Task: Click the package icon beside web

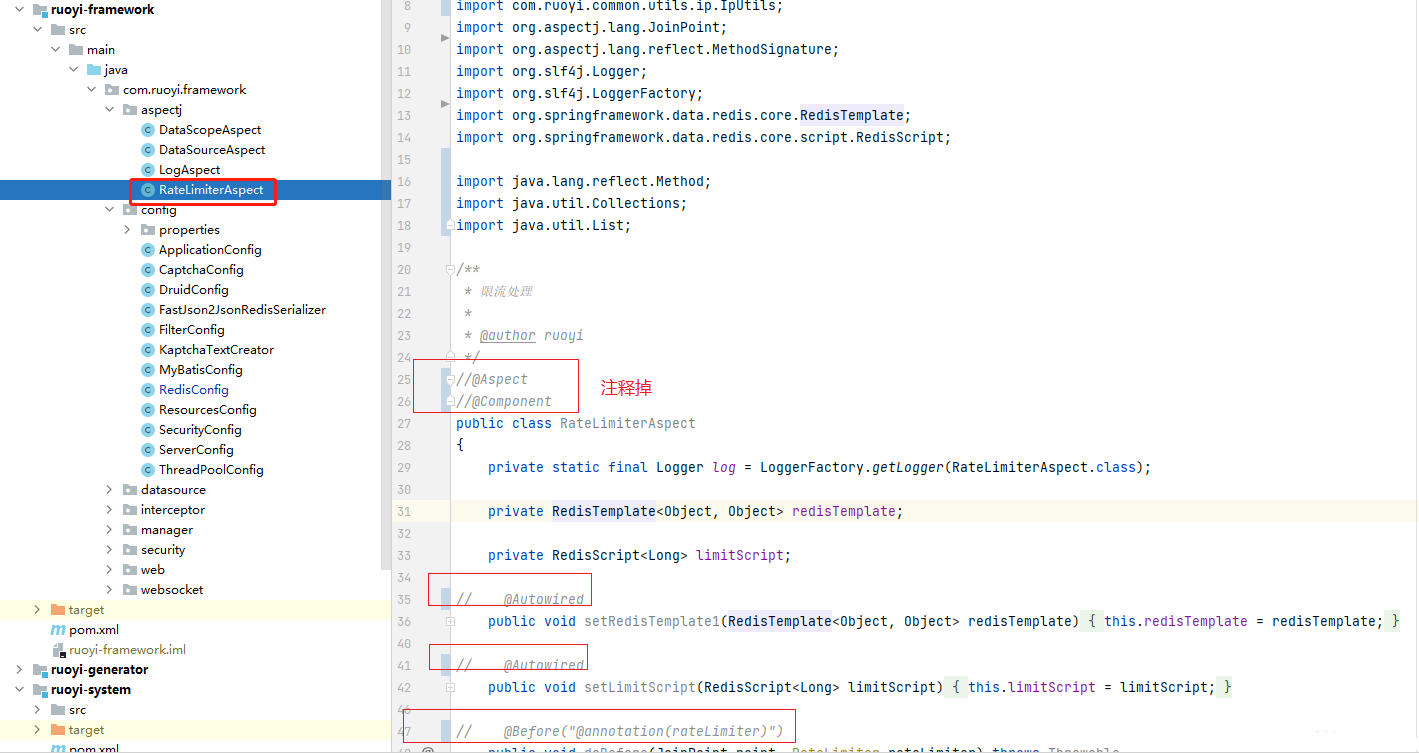Action: pos(130,570)
